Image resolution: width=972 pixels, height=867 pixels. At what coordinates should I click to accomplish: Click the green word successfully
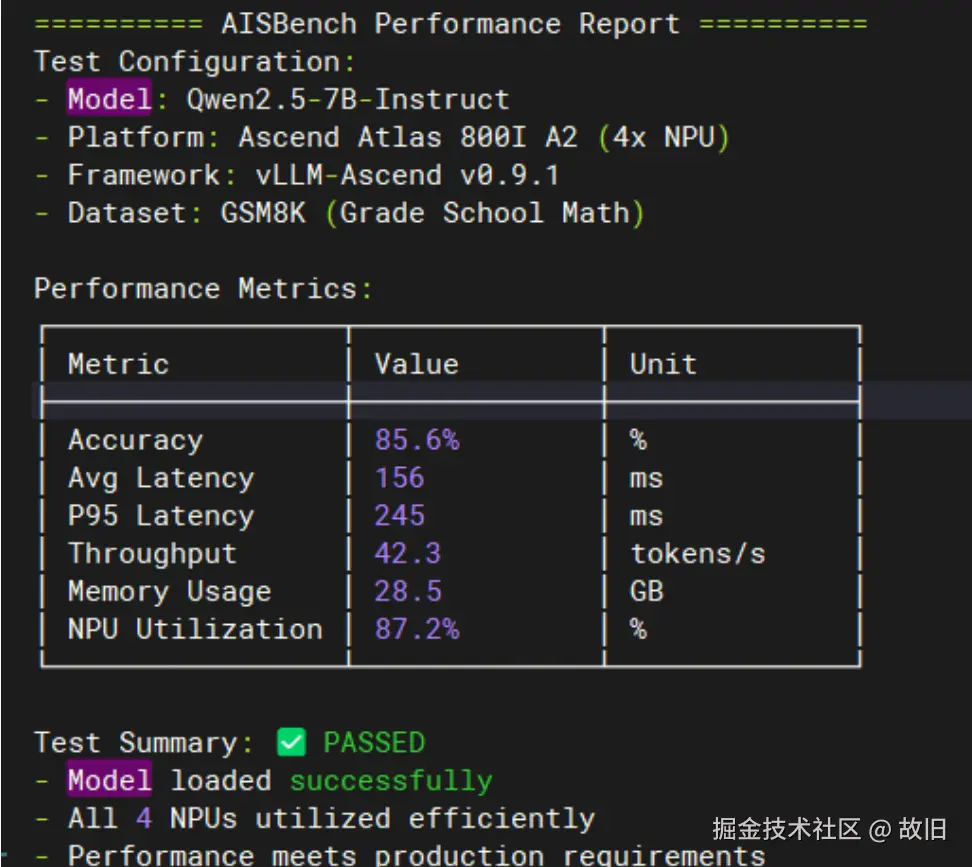click(x=391, y=781)
